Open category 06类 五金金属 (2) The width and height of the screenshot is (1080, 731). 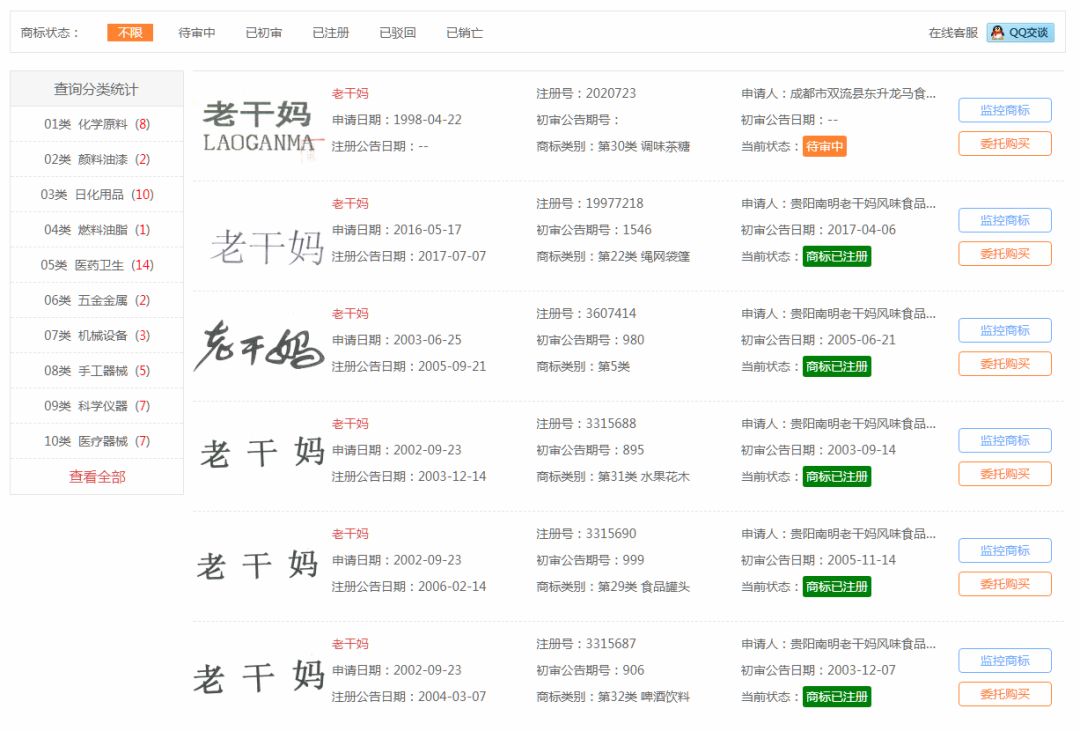97,300
